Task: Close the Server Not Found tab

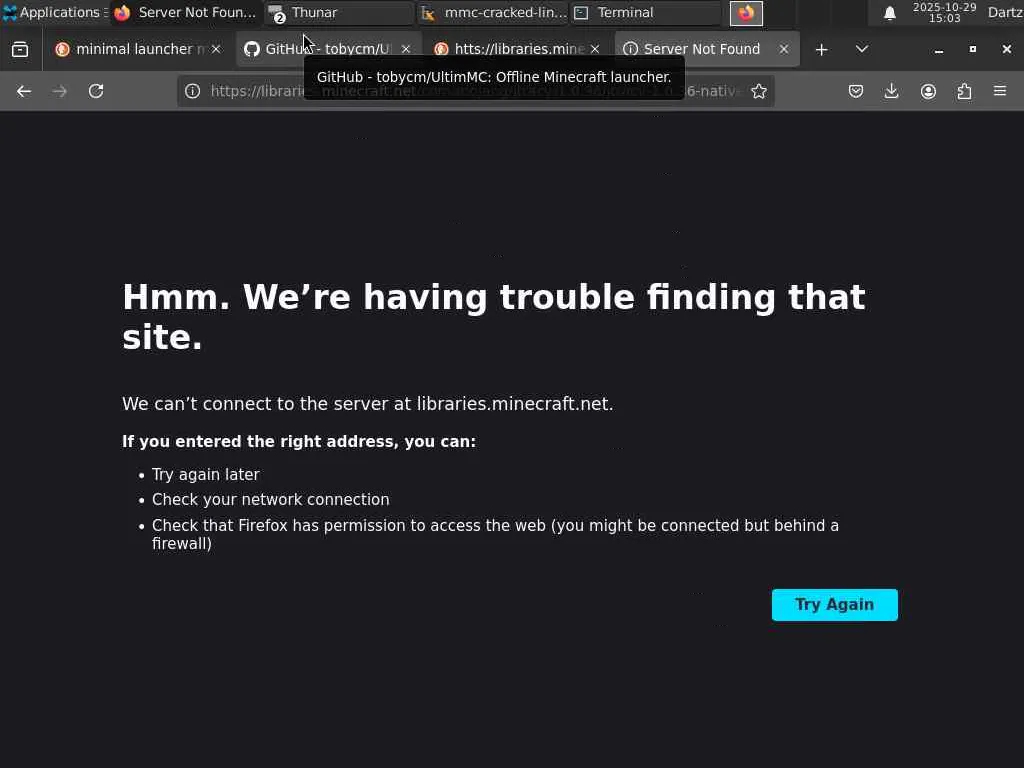Action: (x=784, y=49)
